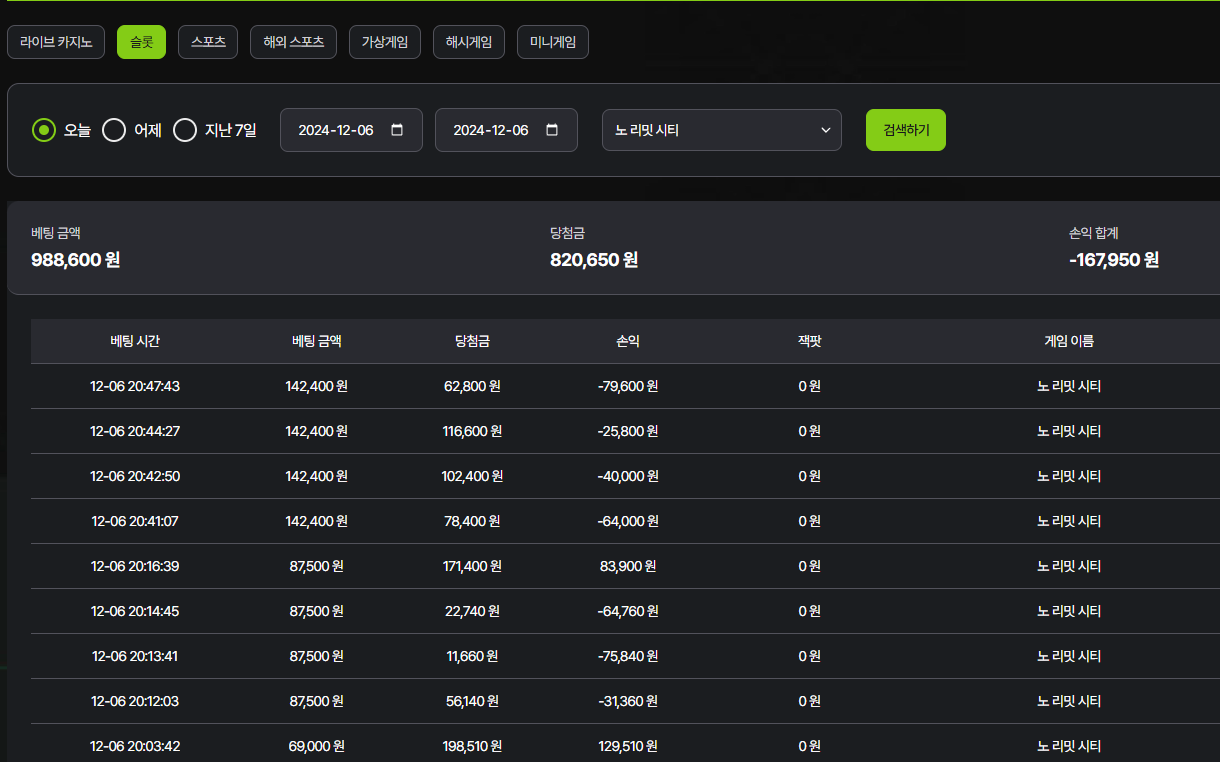Click winnings cell 102,400 원

[x=472, y=476]
